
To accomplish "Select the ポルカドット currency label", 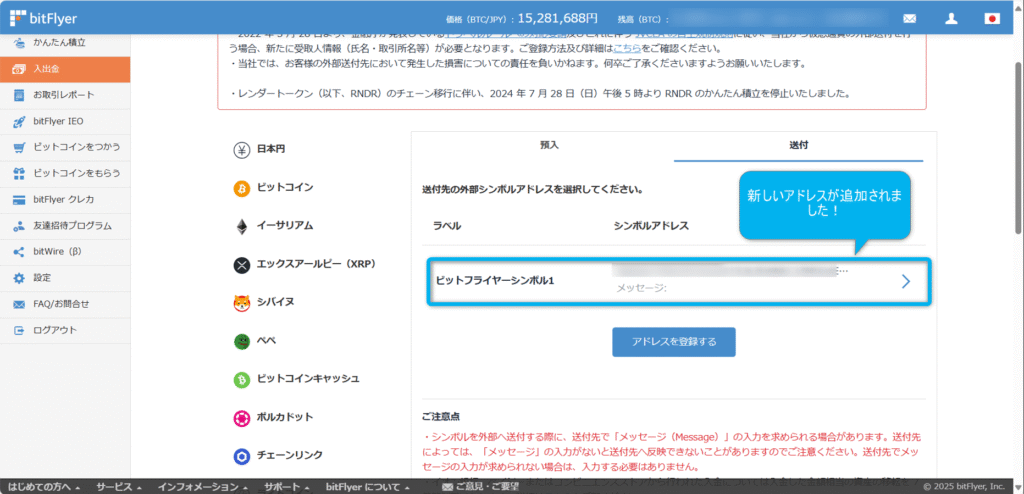I will pos(285,417).
